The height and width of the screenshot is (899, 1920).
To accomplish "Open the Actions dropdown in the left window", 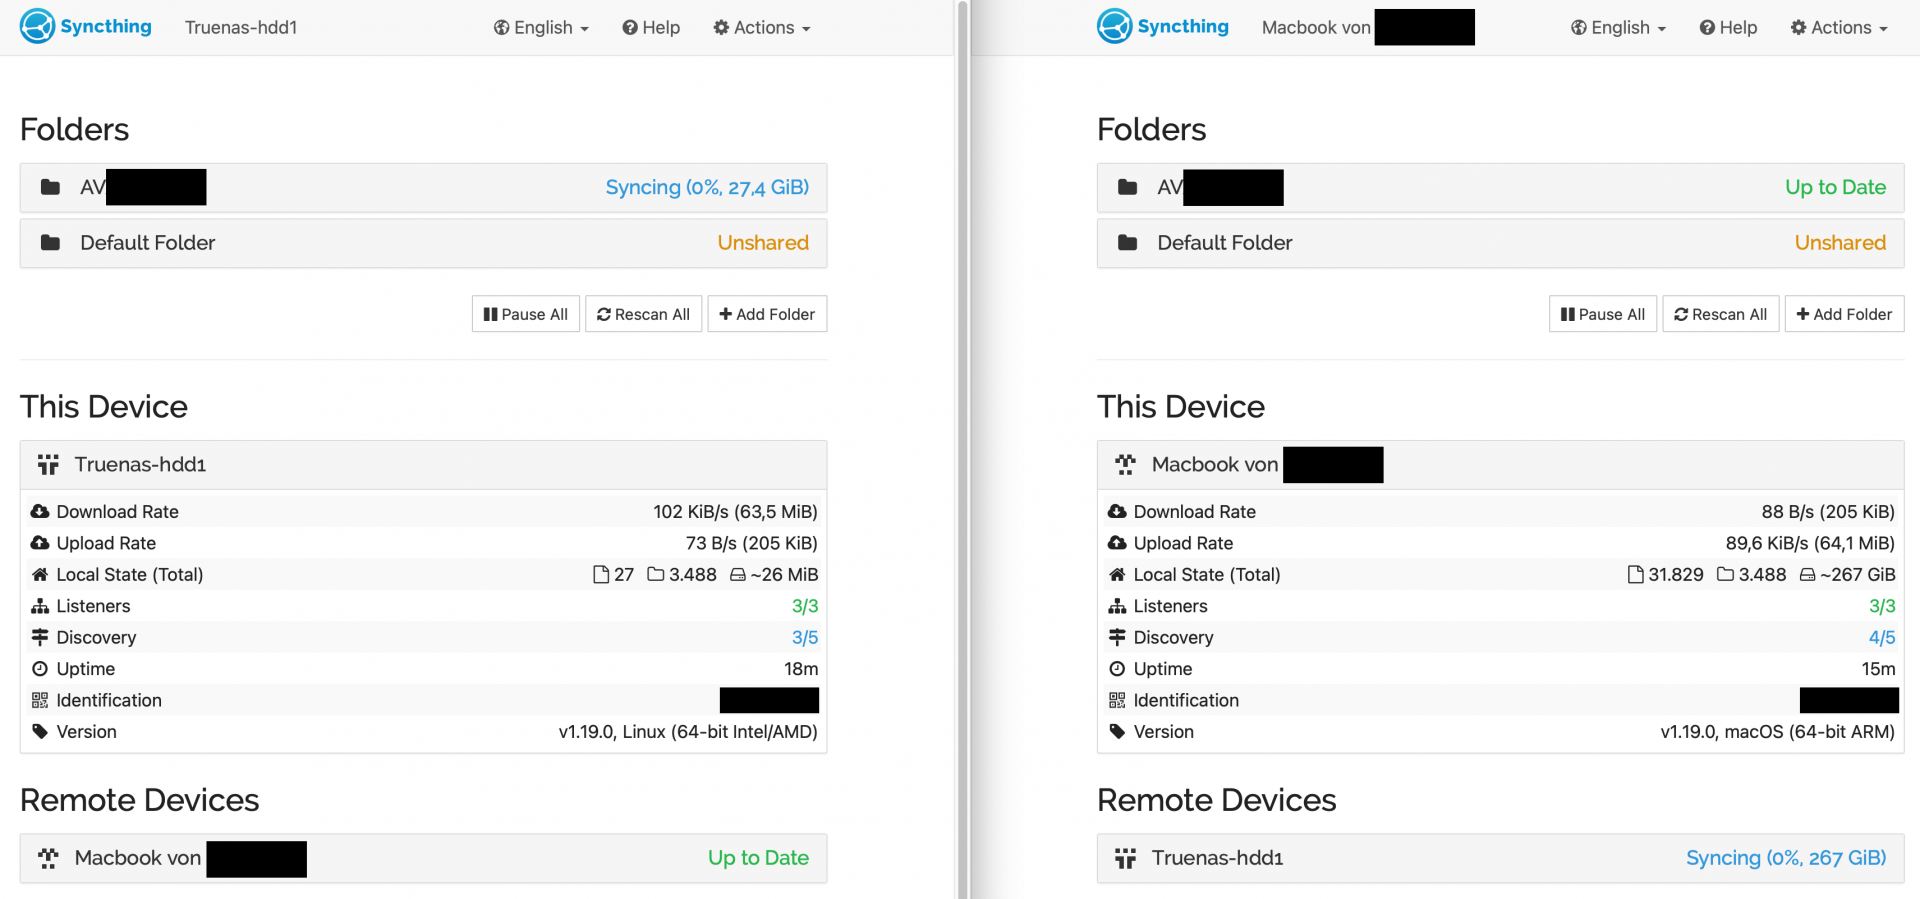I will [x=762, y=28].
